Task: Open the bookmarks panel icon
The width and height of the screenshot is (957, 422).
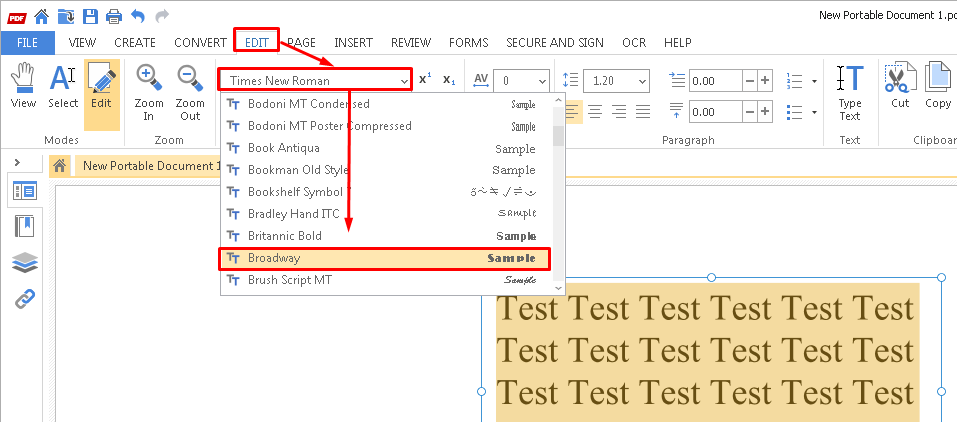Action: [25, 227]
